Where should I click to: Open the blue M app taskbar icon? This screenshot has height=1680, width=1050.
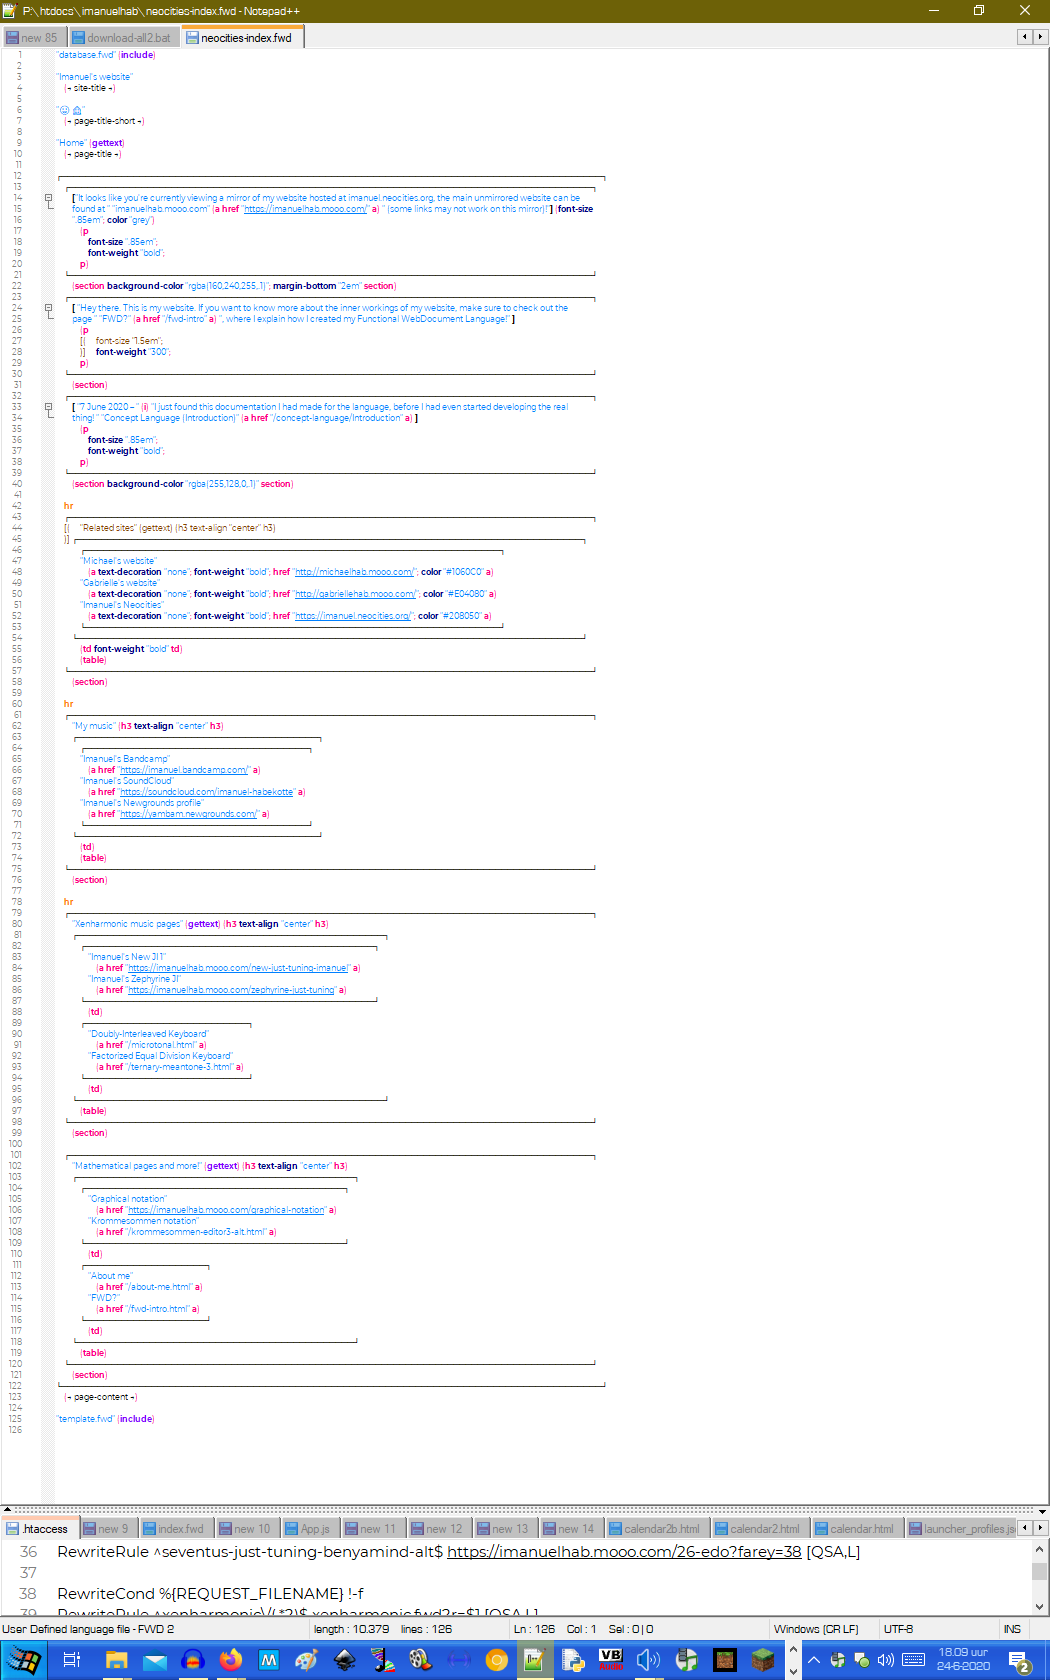coord(269,1660)
